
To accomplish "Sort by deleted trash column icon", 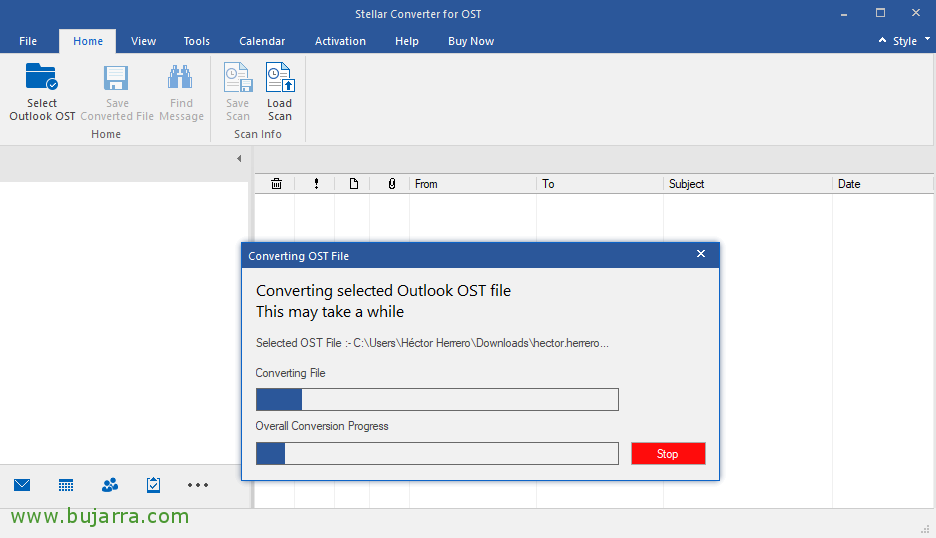I will click(276, 184).
